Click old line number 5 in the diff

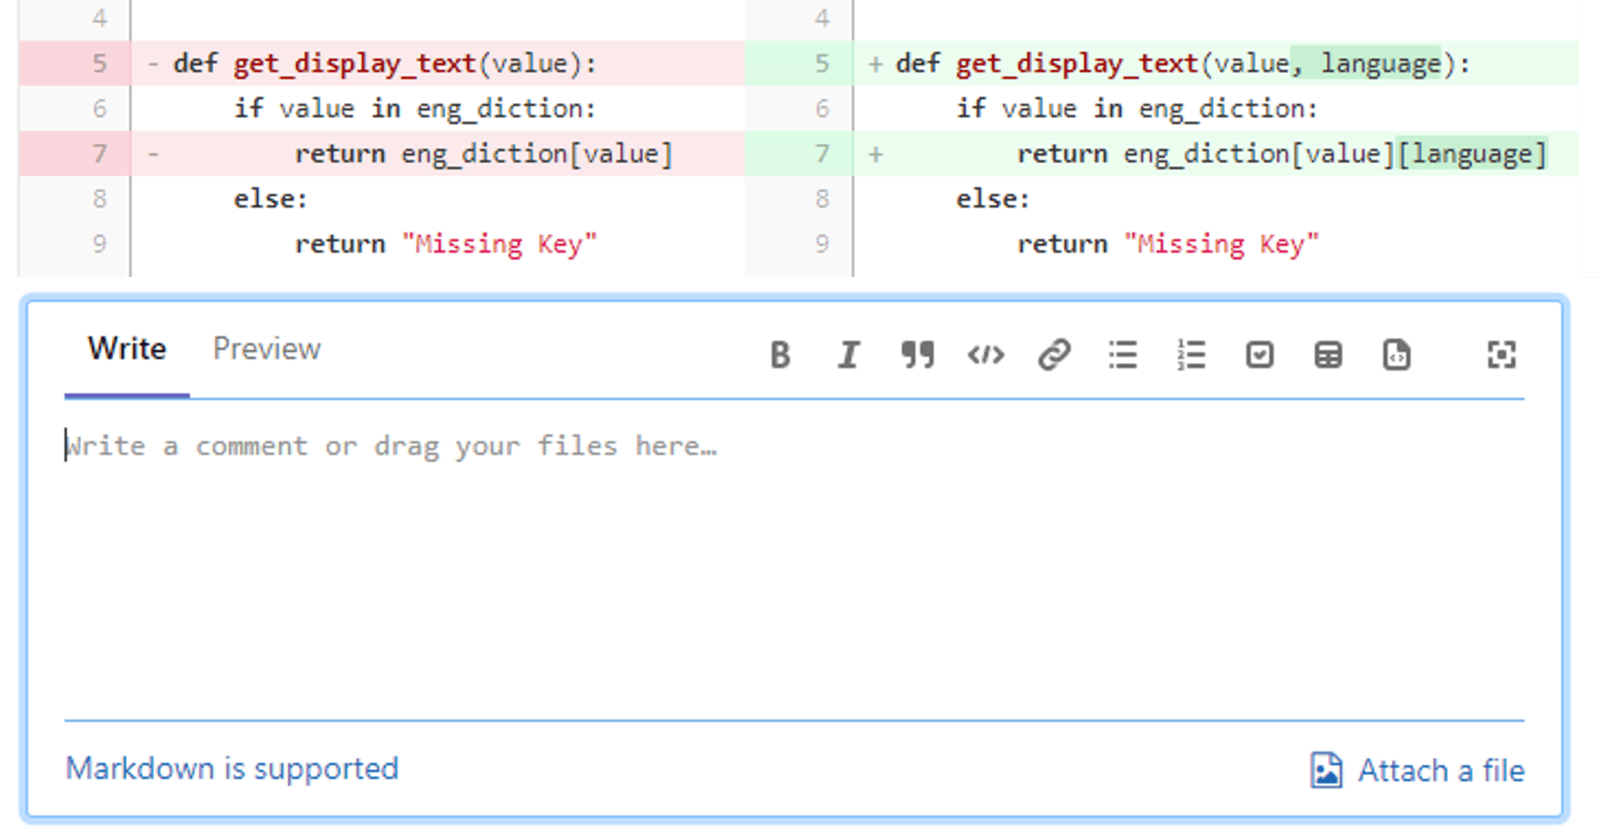[100, 63]
